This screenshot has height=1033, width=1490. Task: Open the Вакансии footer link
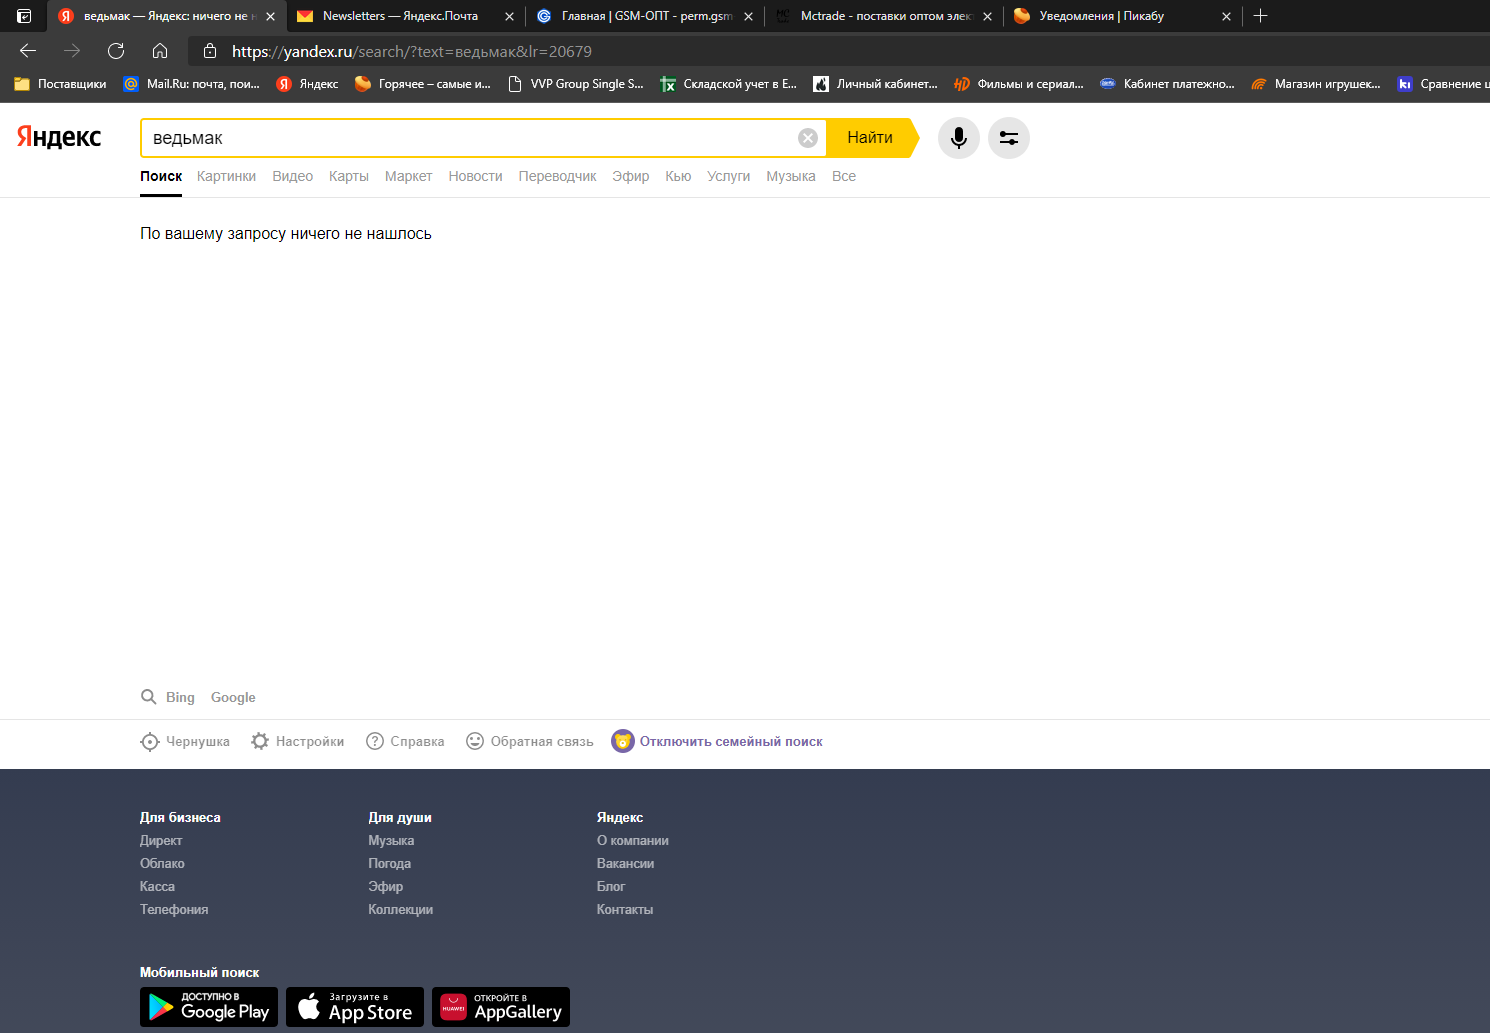click(x=625, y=863)
